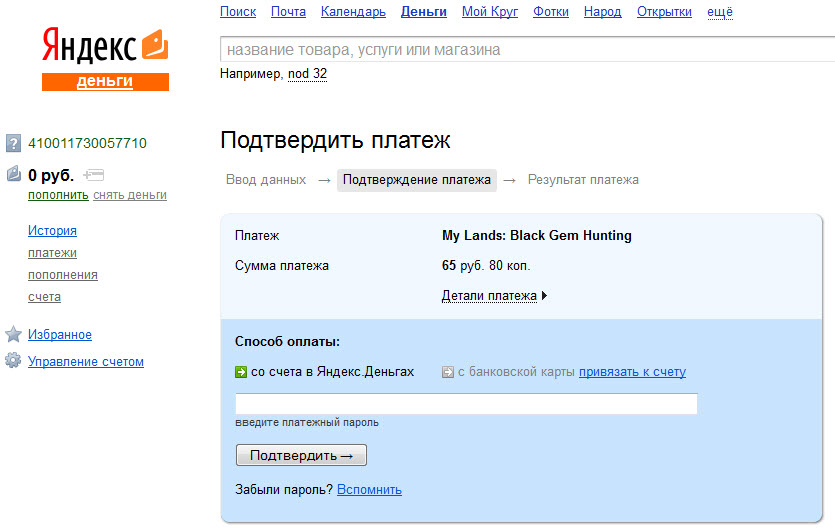835x532 pixels.
Task: Open Почта in the top navigation
Action: pos(288,12)
